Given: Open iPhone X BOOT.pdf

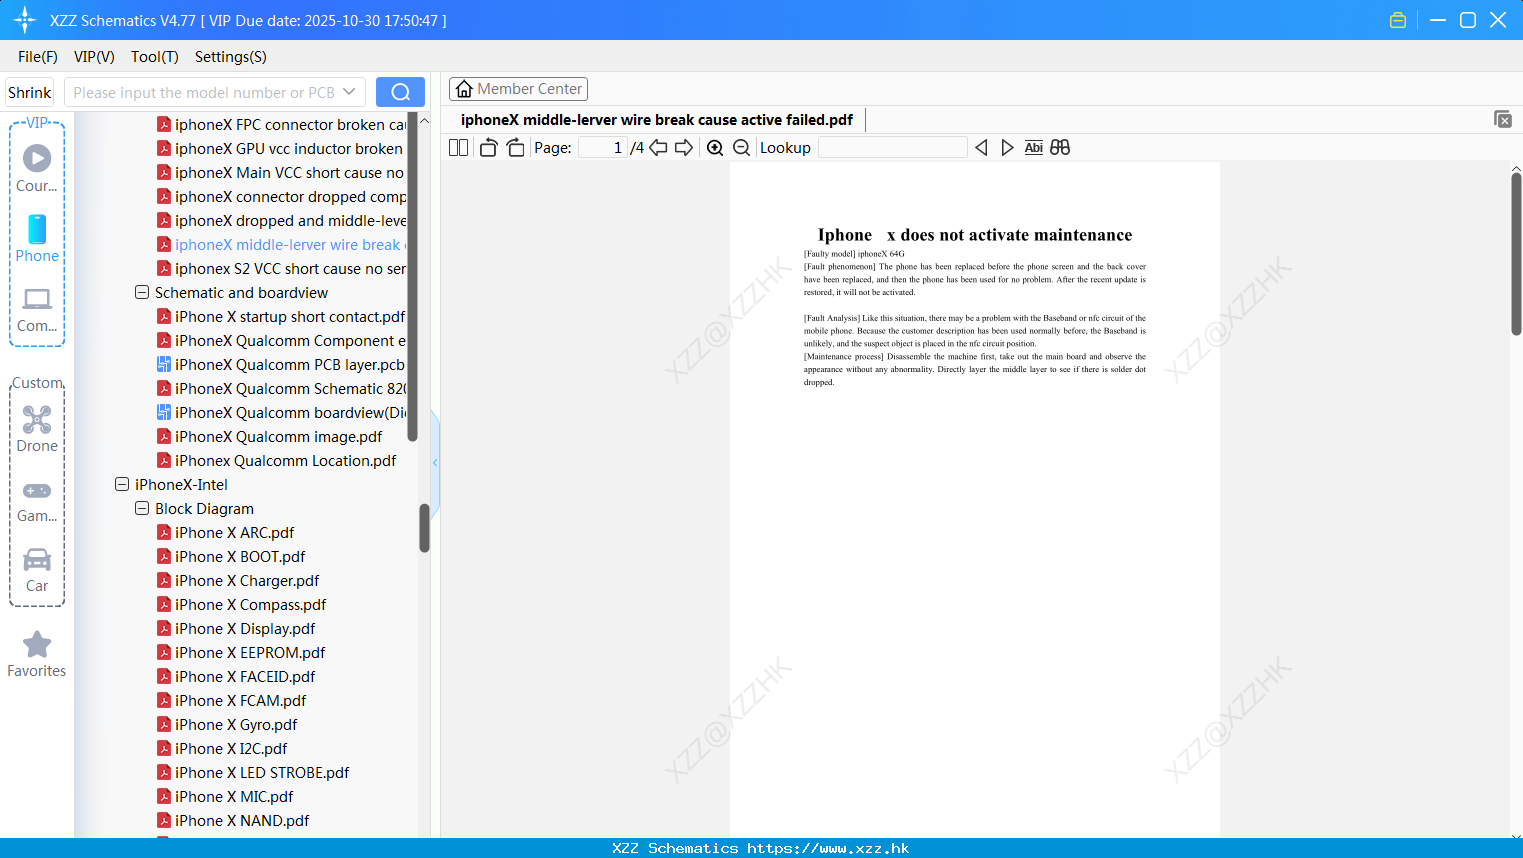Looking at the screenshot, I should [231, 556].
